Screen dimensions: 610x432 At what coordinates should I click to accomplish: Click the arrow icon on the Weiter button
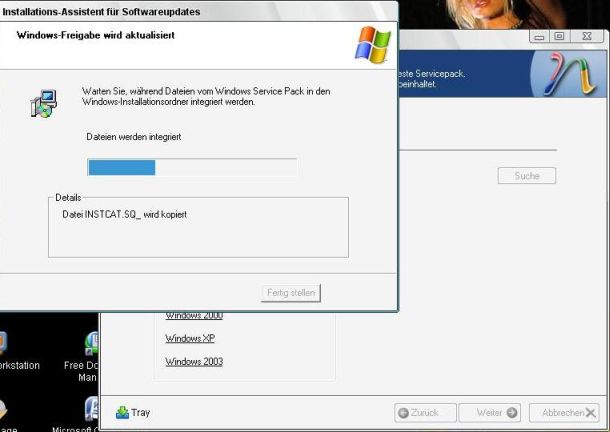pos(512,413)
